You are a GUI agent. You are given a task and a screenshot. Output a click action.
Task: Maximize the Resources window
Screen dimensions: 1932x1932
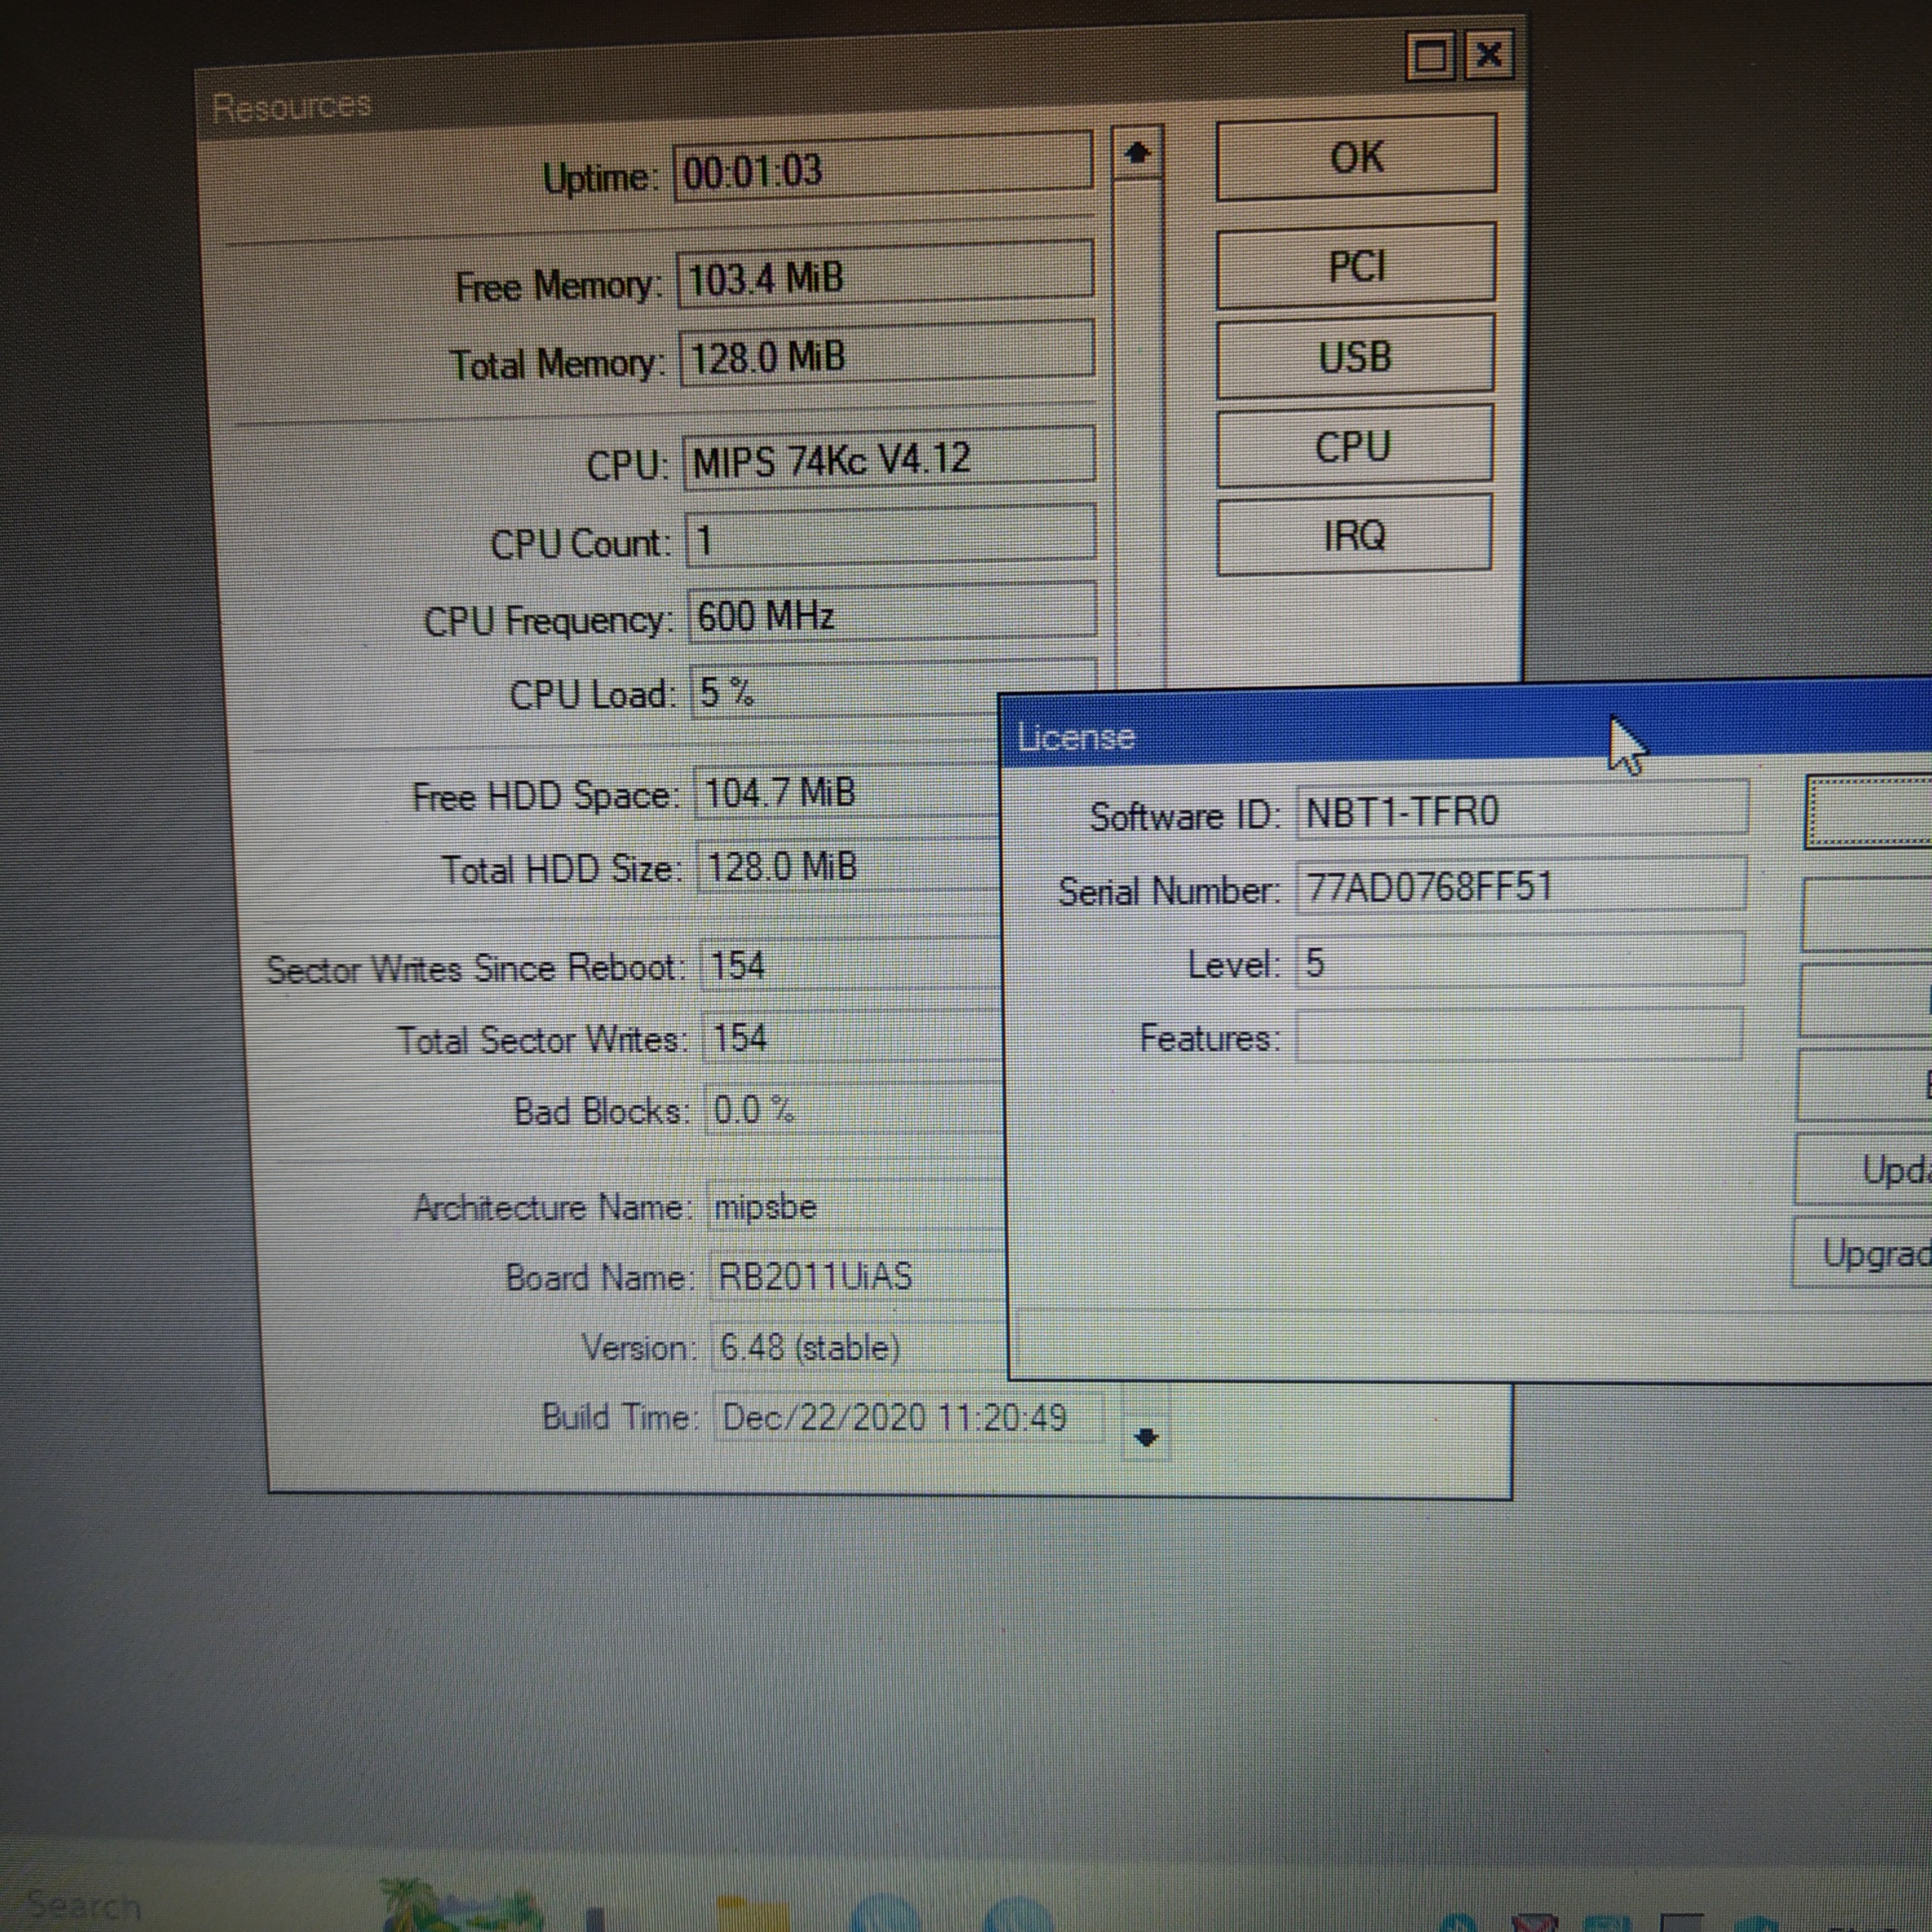[1429, 57]
